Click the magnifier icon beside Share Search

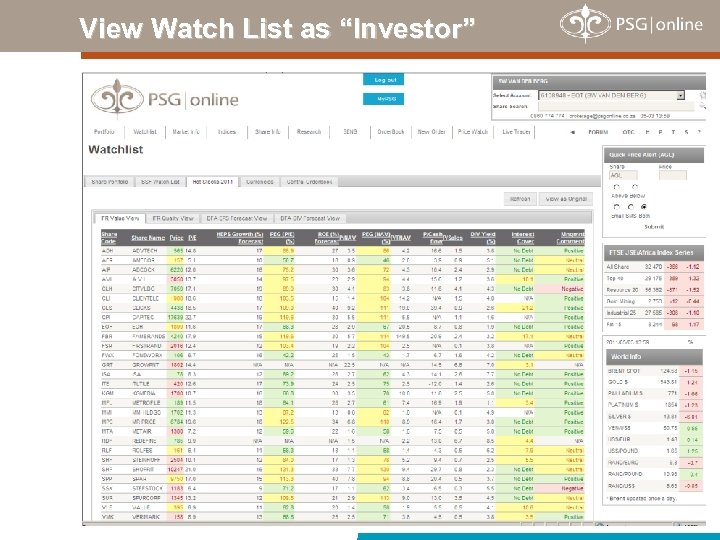702,106
